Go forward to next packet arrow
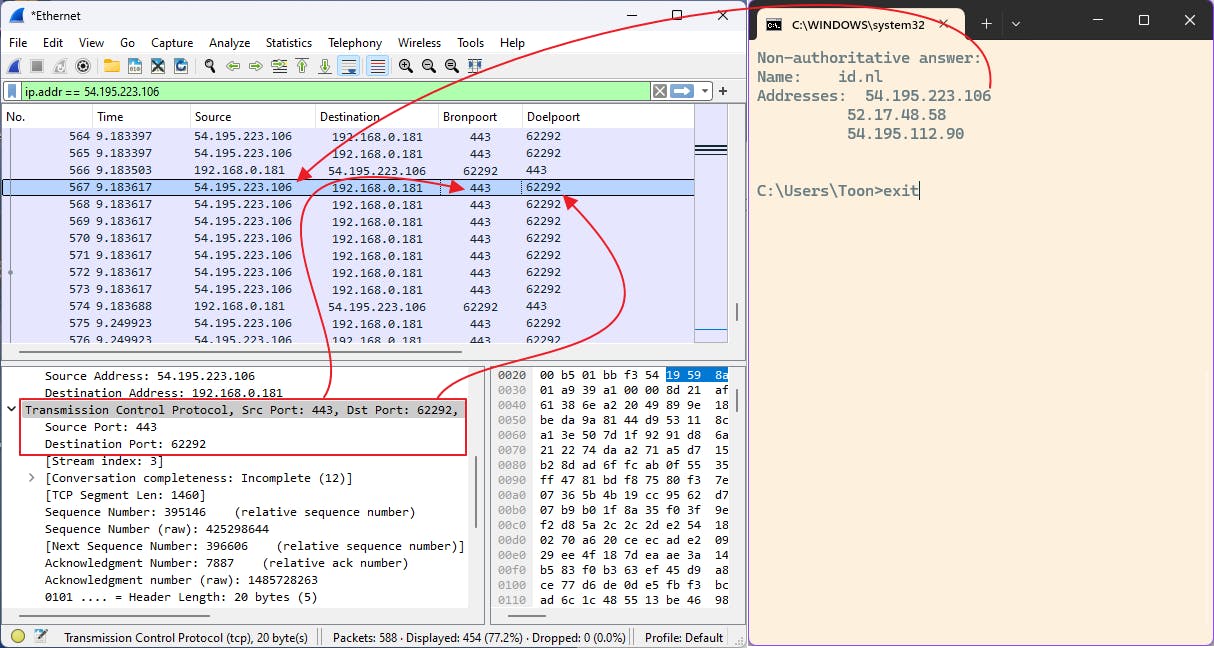Image resolution: width=1214 pixels, height=648 pixels. (256, 66)
